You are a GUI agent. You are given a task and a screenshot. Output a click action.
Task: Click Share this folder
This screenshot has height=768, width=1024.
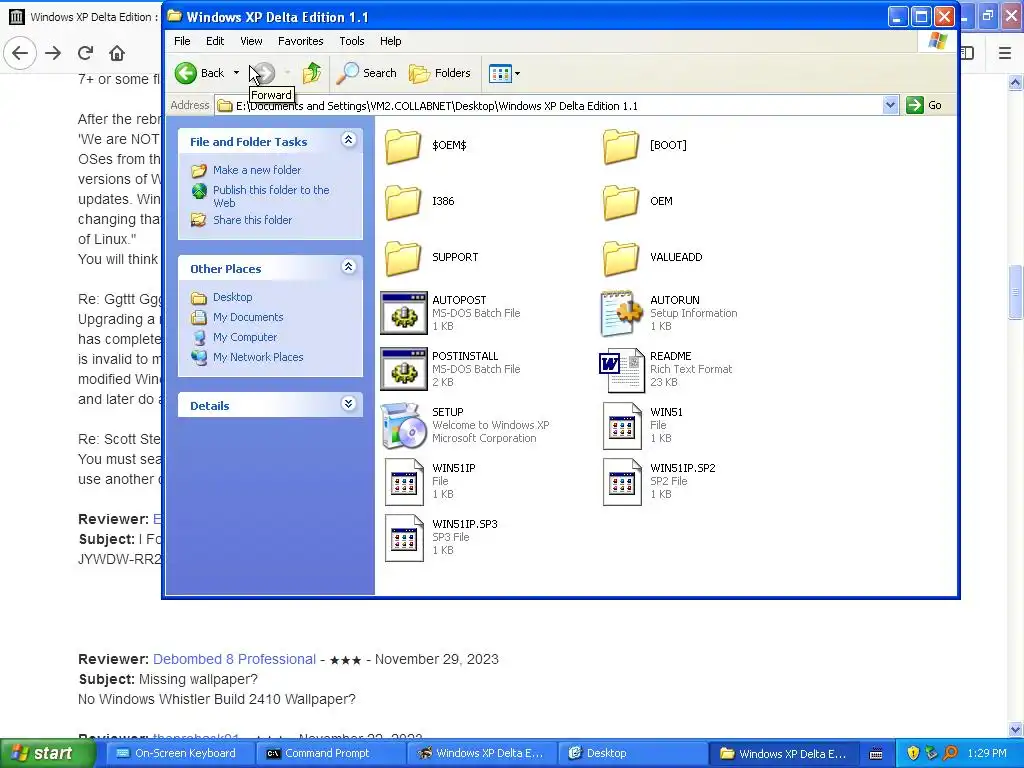(252, 220)
